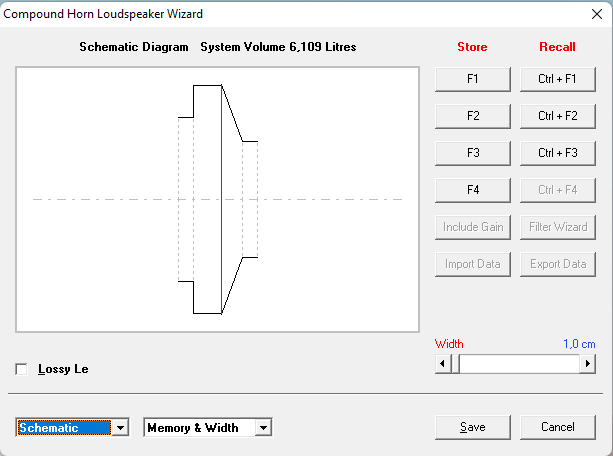This screenshot has width=613, height=456.
Task: Store settings to memory F1
Action: (473, 79)
